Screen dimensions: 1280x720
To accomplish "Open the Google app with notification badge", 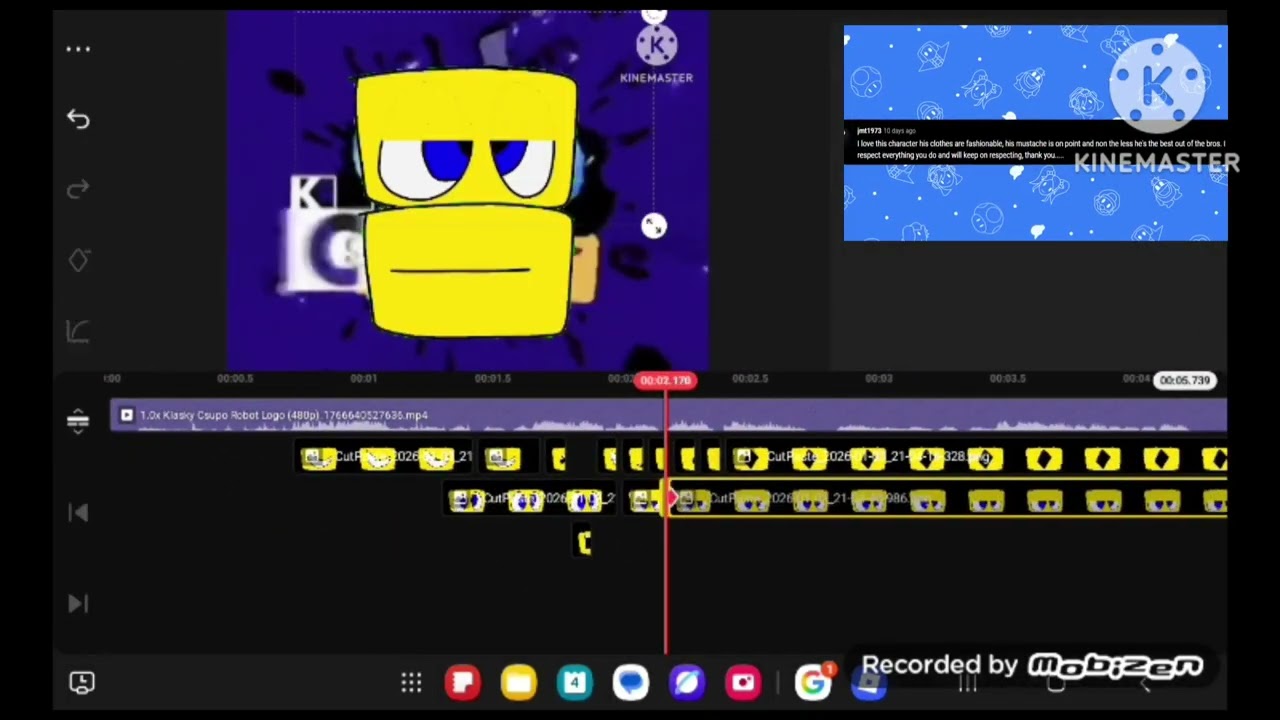I will click(x=814, y=682).
